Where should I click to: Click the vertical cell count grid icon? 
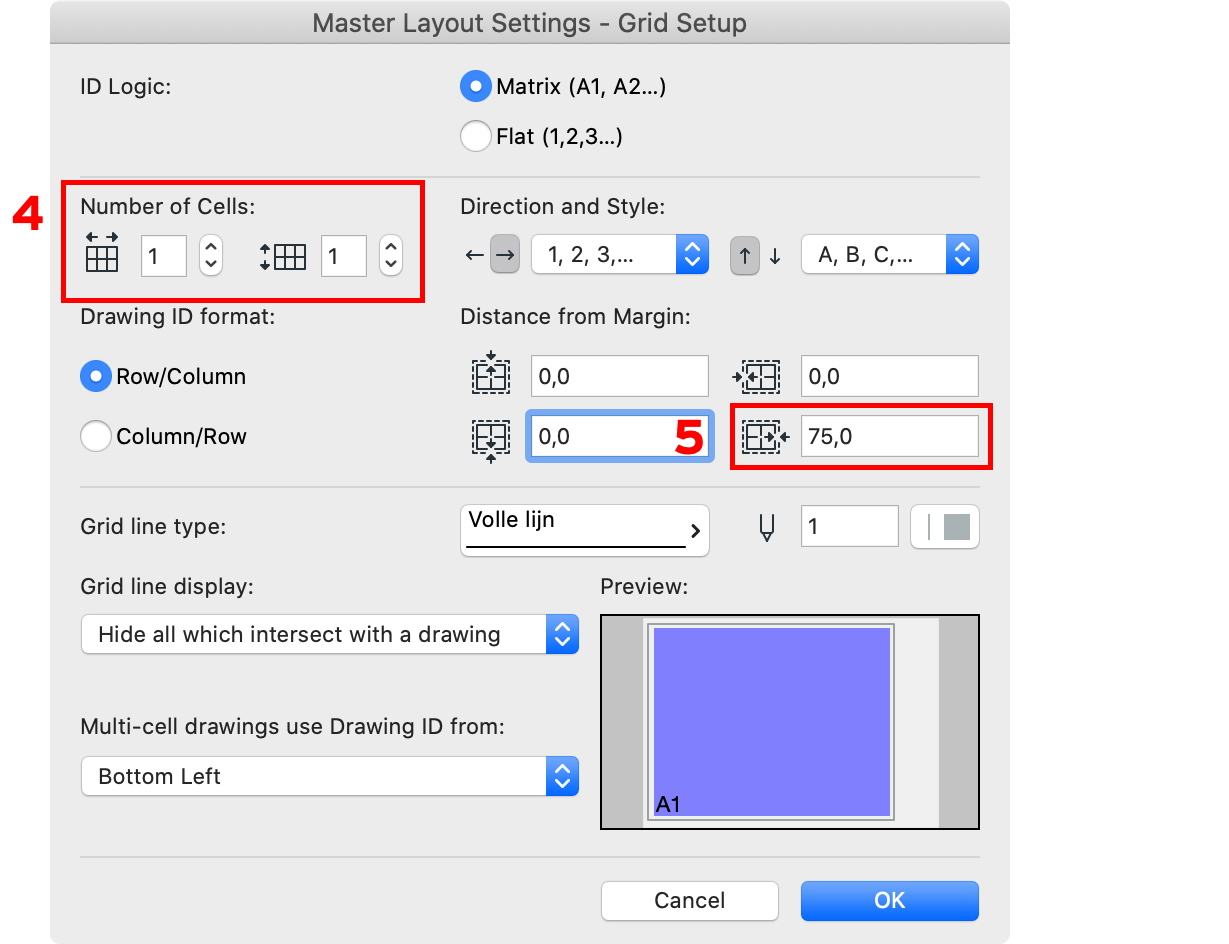[283, 256]
